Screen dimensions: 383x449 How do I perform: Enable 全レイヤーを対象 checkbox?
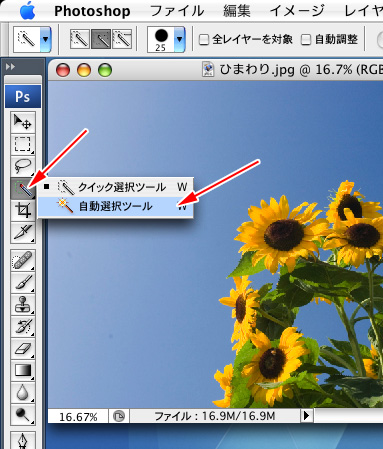click(x=204, y=40)
